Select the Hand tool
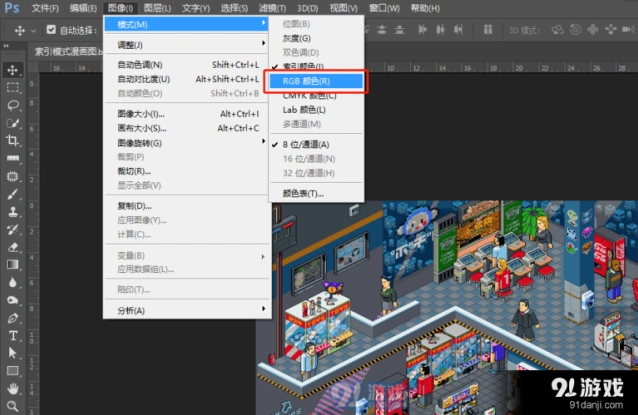 pyautogui.click(x=13, y=389)
